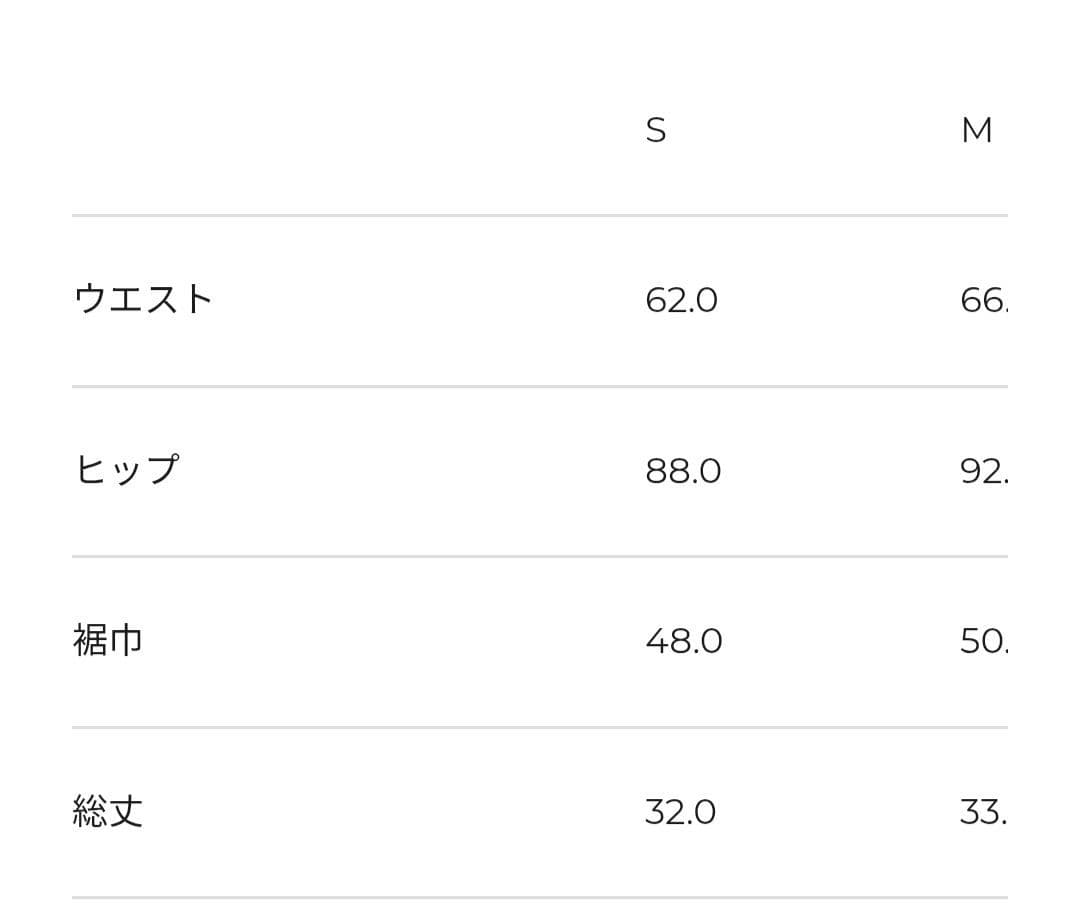Click the divider line below the 総丈 row

540,897
